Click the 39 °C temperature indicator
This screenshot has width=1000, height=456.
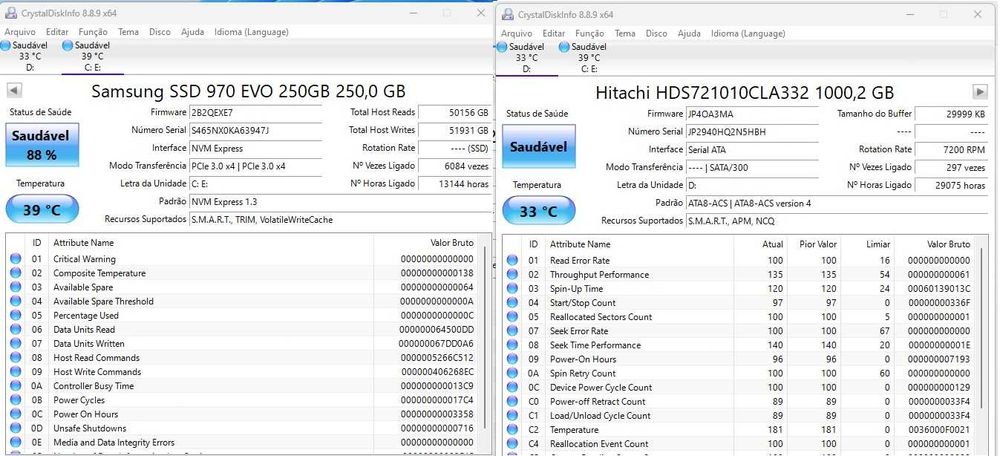pyautogui.click(x=42, y=210)
